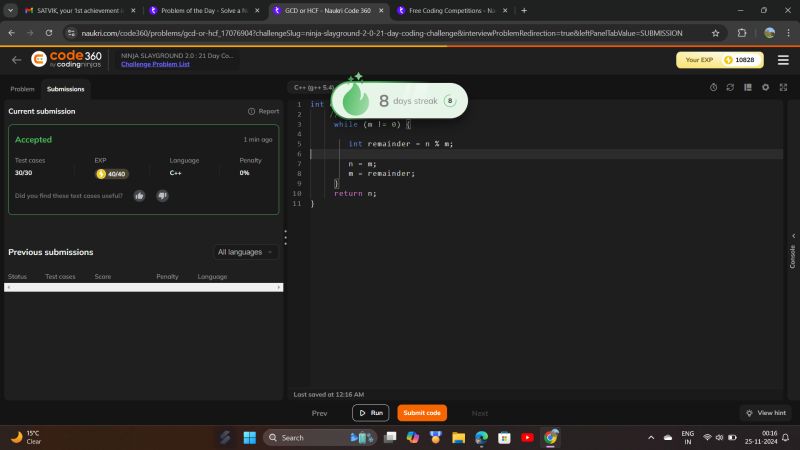Open Microsoft Store from taskbar
800x450 pixels.
click(x=504, y=437)
